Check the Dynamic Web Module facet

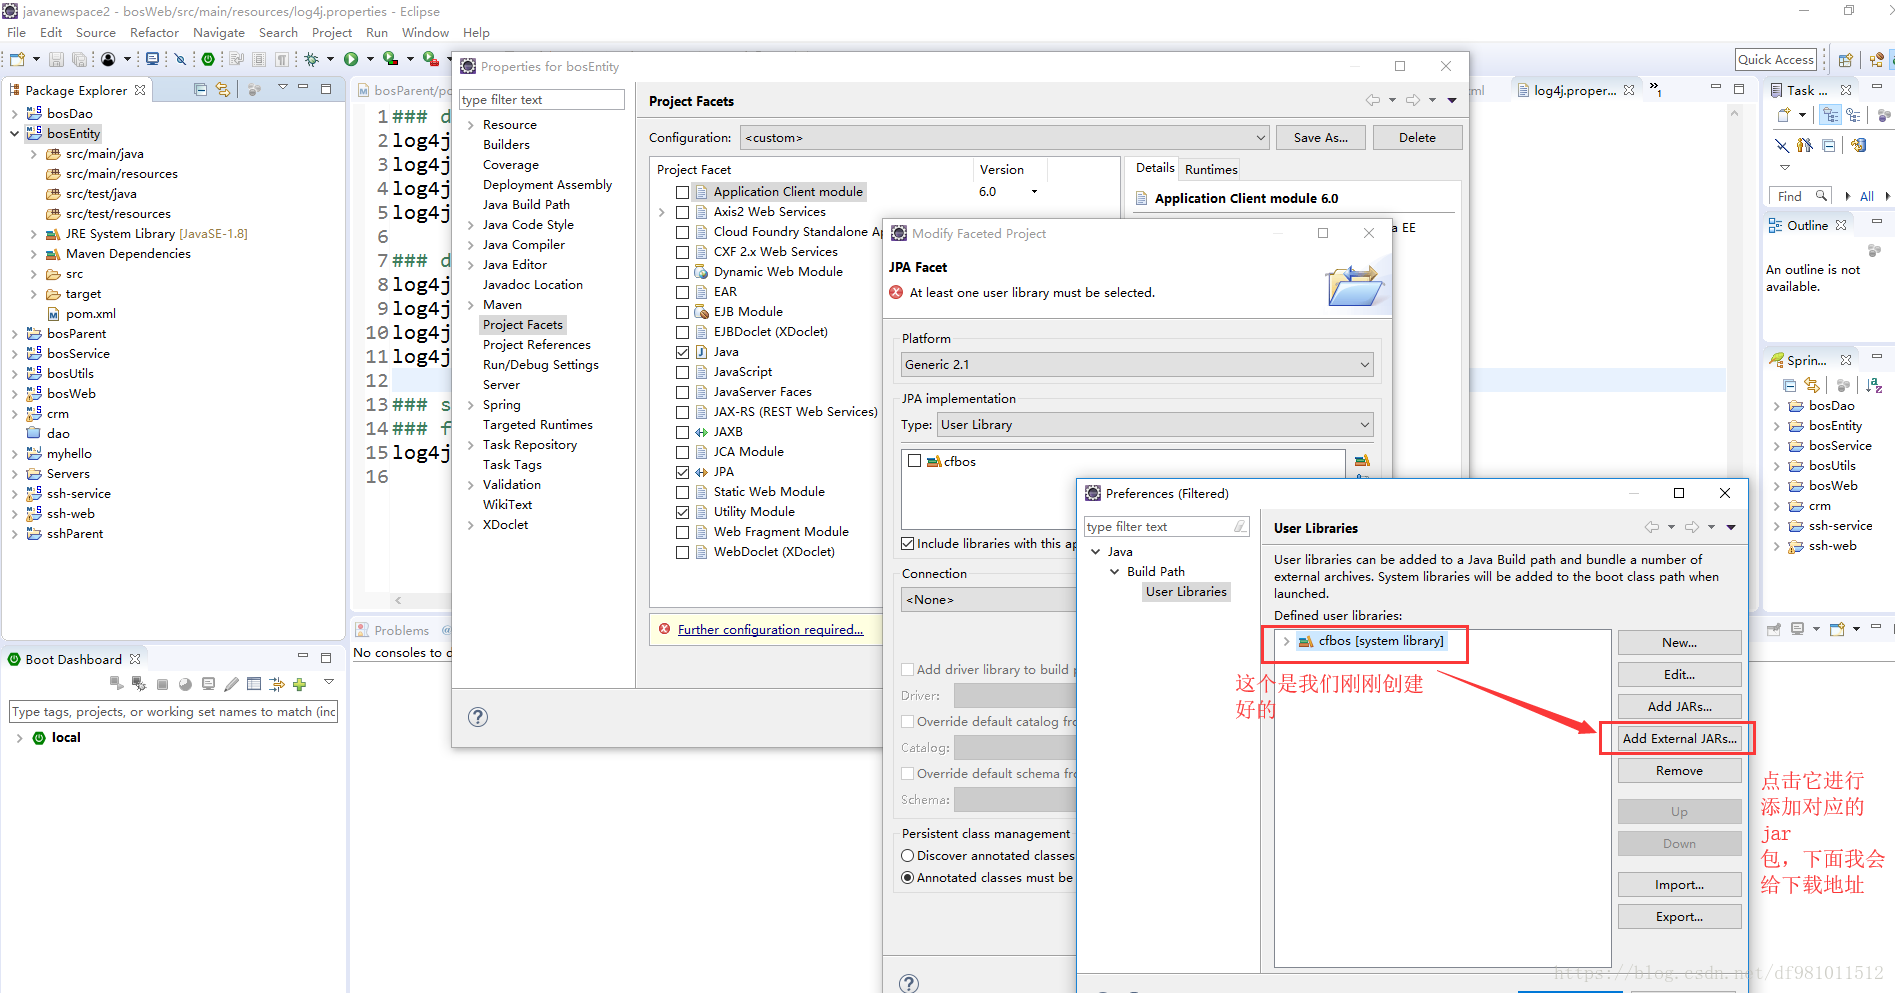tap(682, 272)
